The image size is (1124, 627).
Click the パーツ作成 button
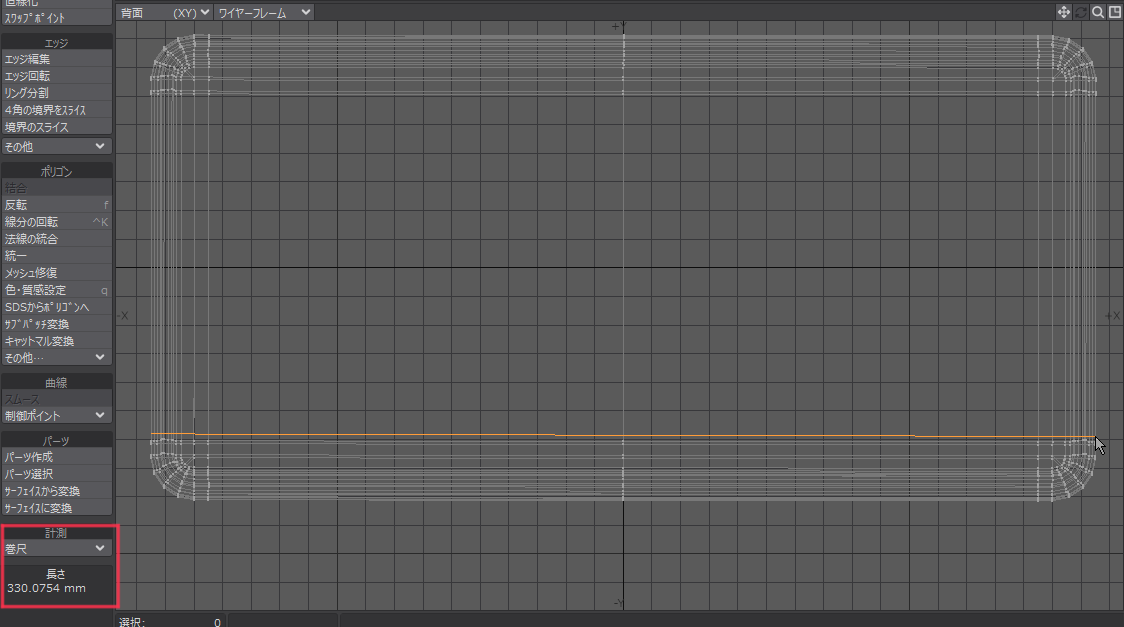(57, 457)
